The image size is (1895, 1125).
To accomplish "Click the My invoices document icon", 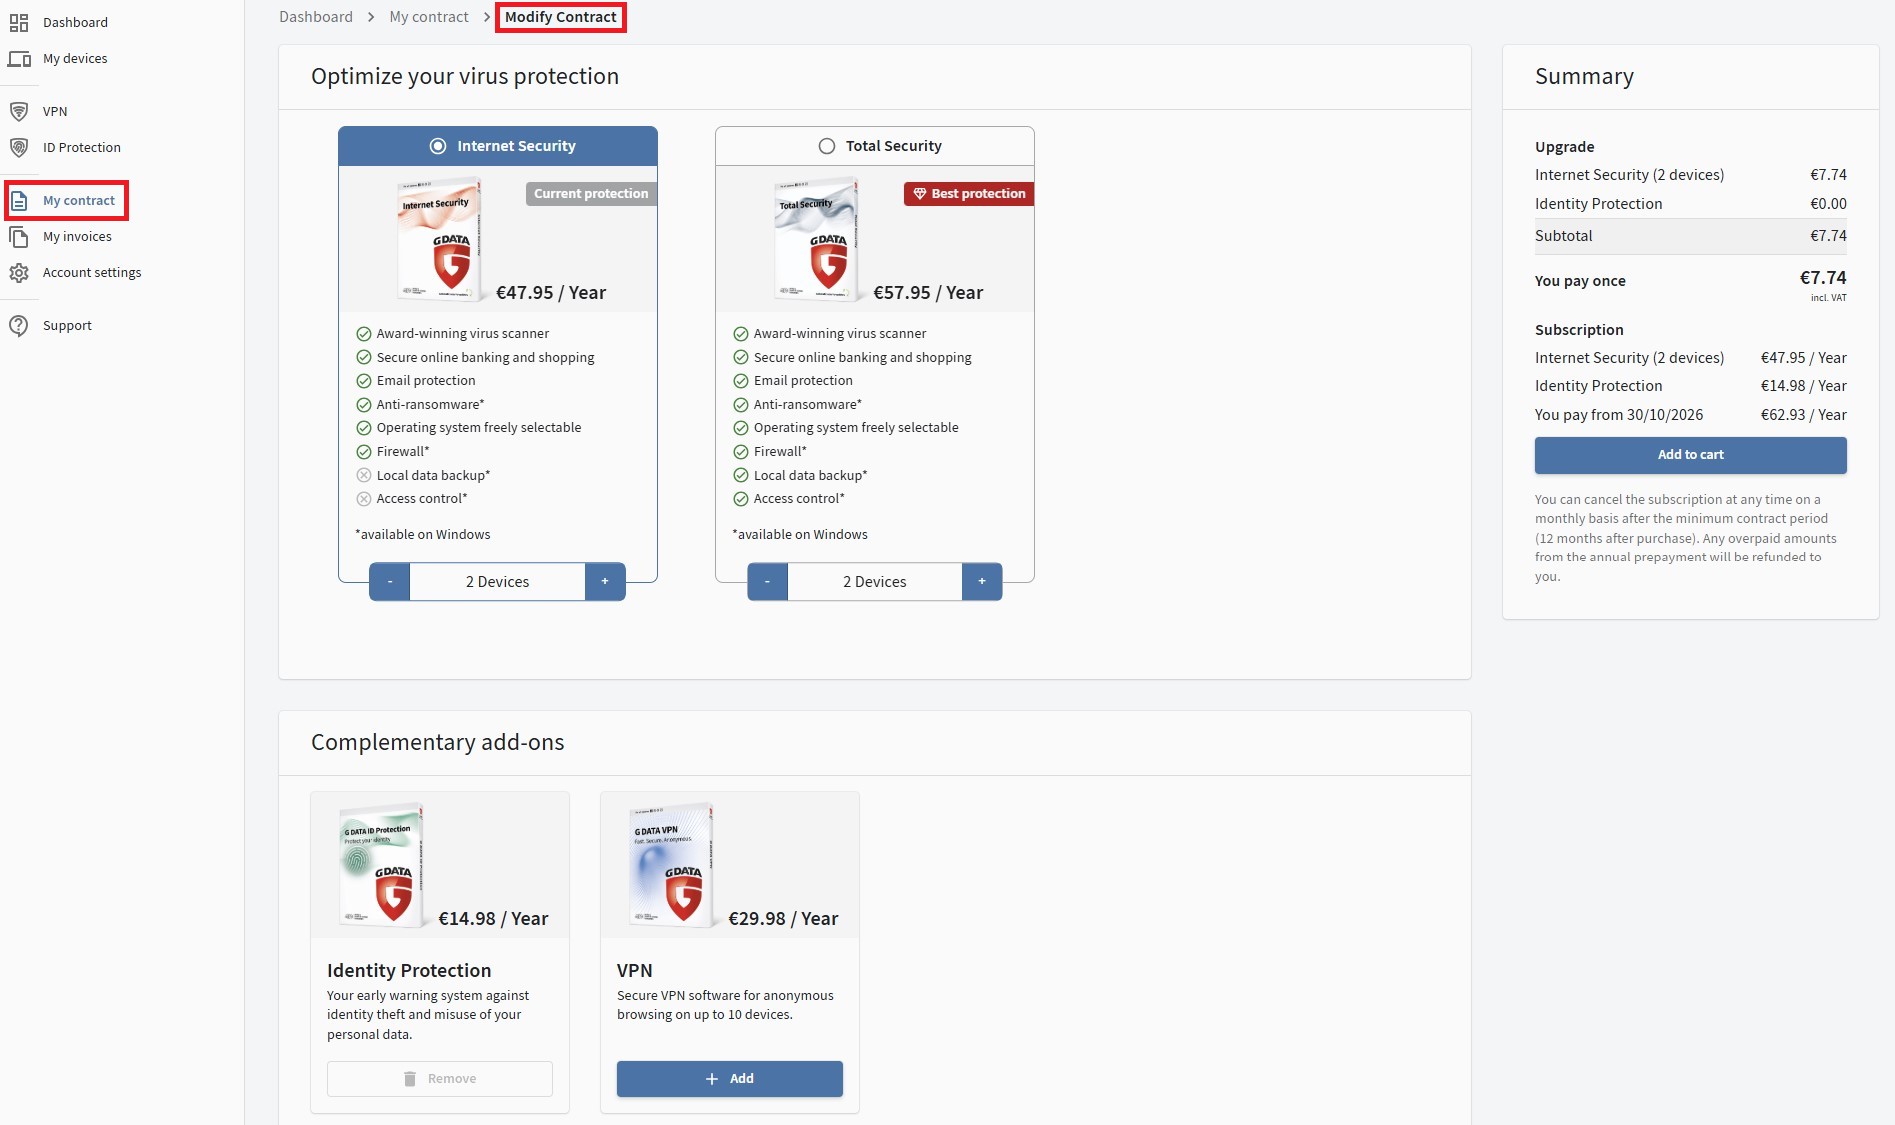I will [19, 237].
